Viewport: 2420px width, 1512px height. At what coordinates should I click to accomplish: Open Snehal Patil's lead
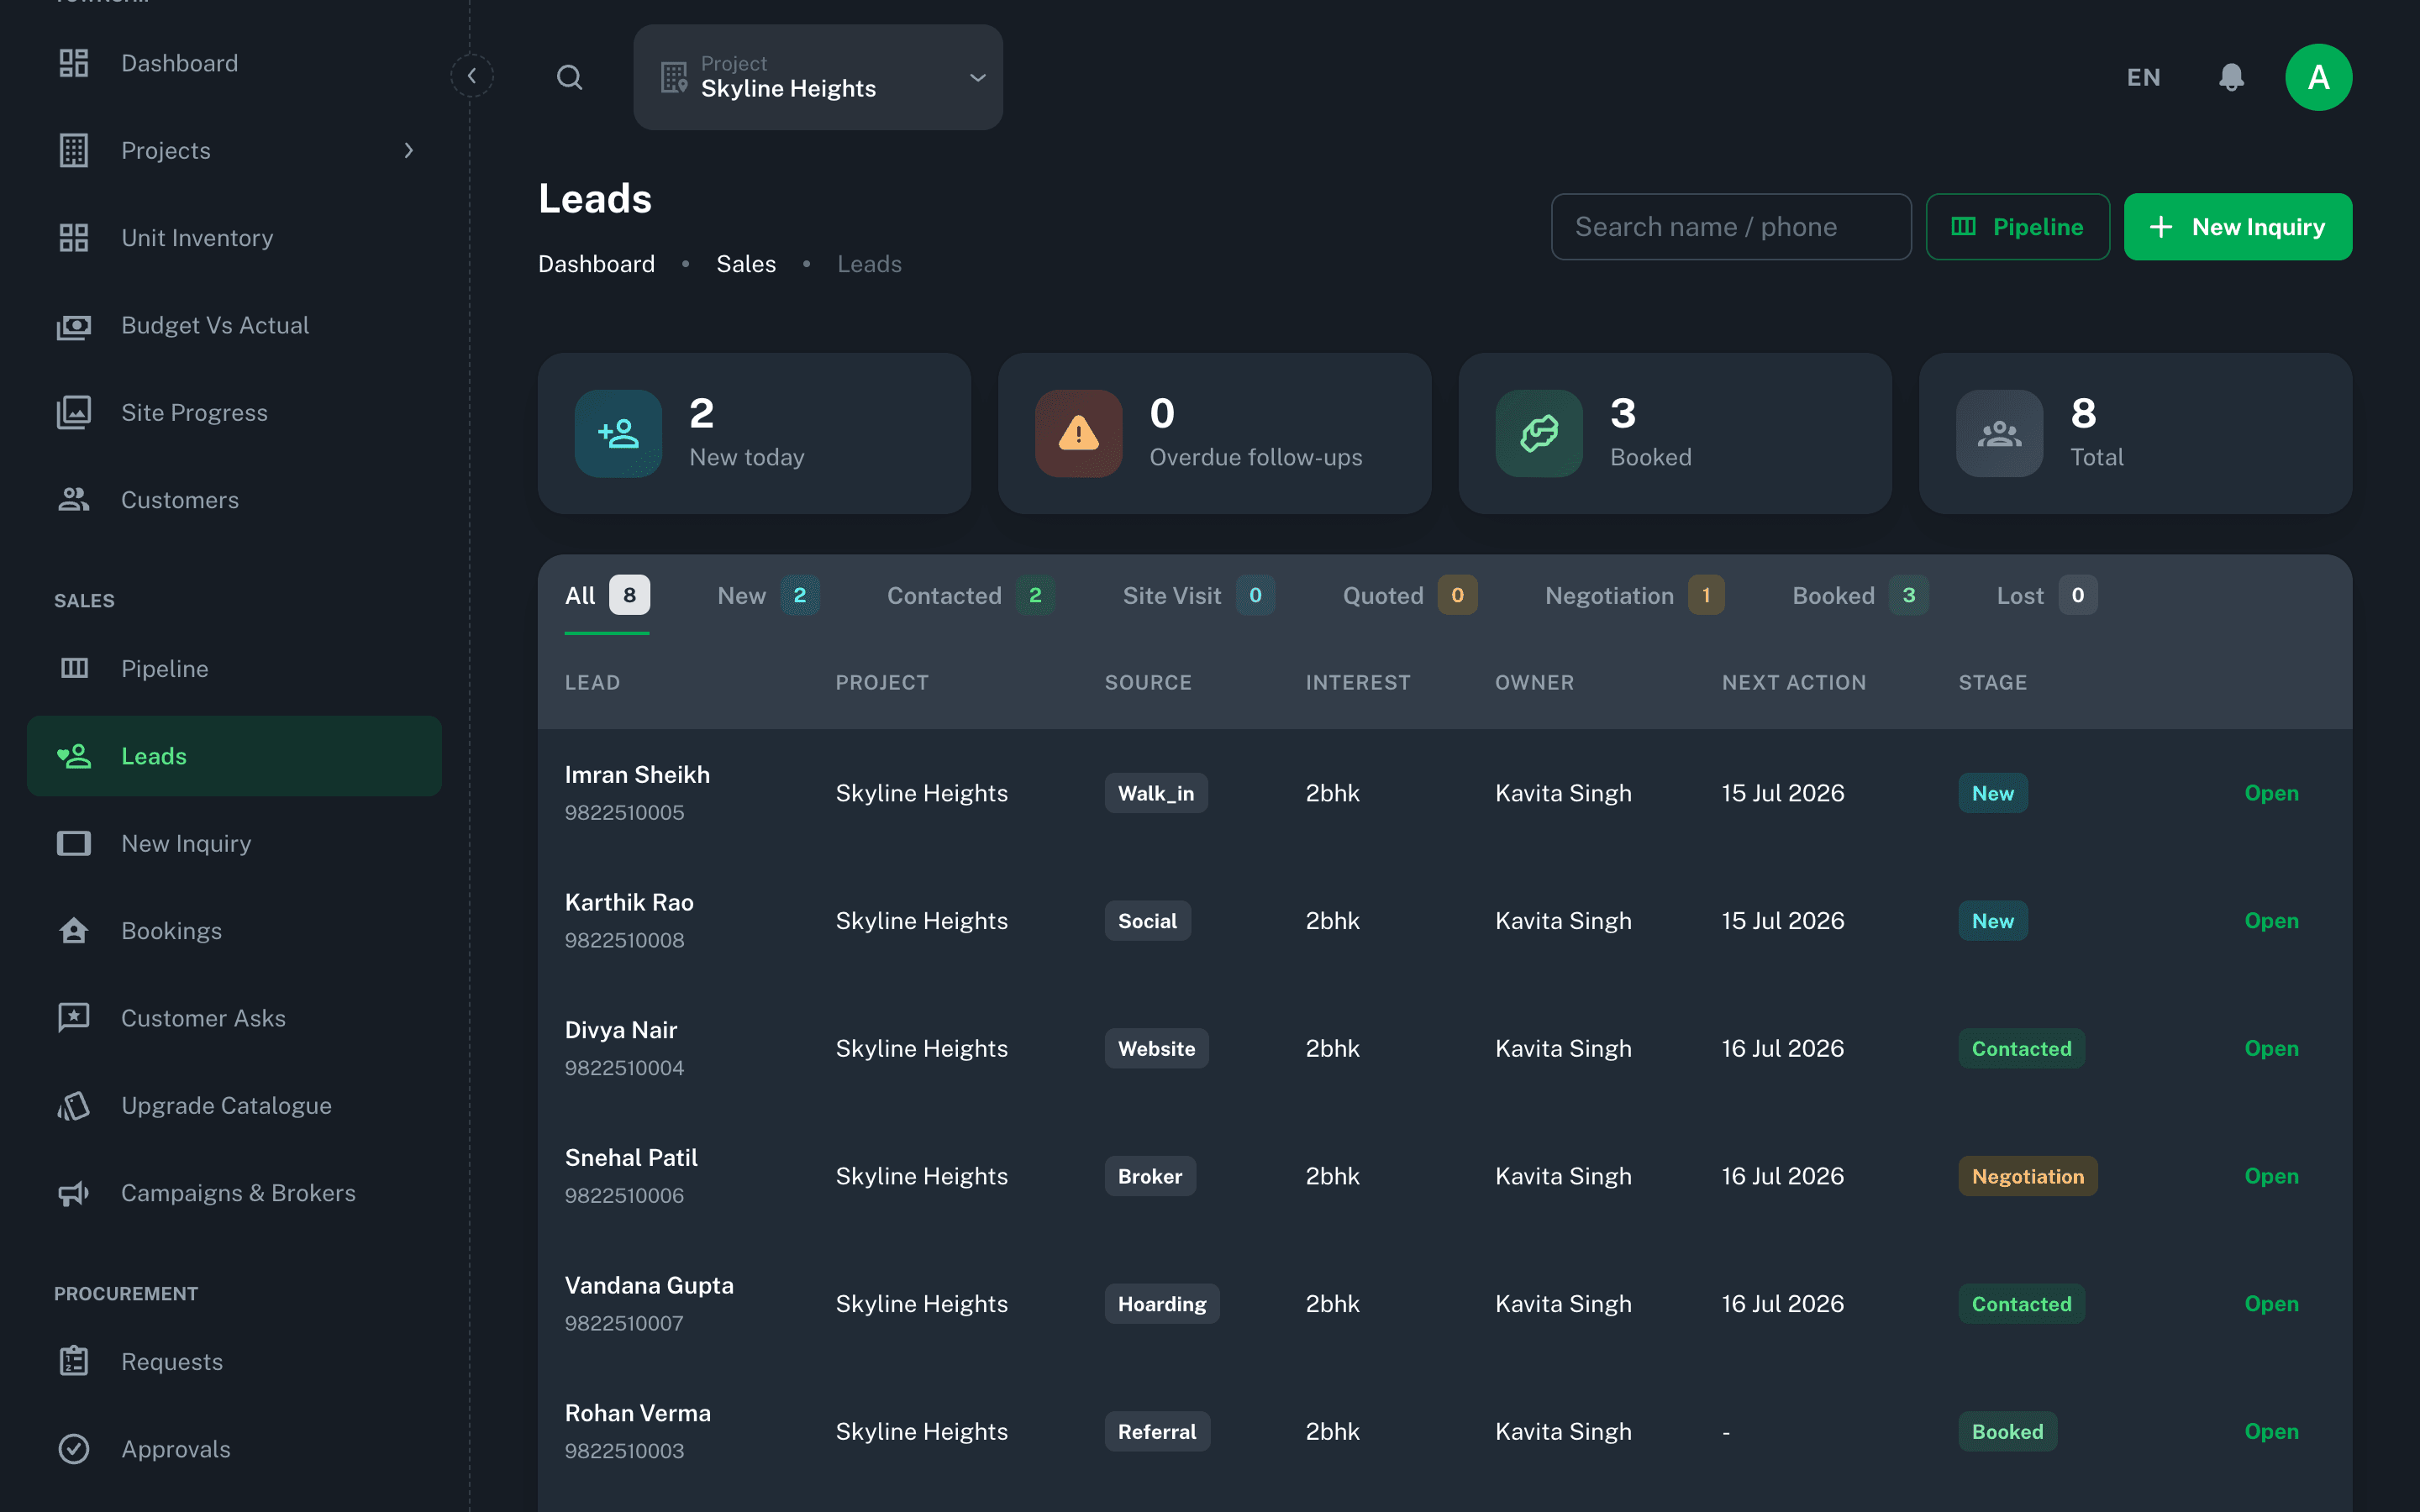coord(2271,1176)
